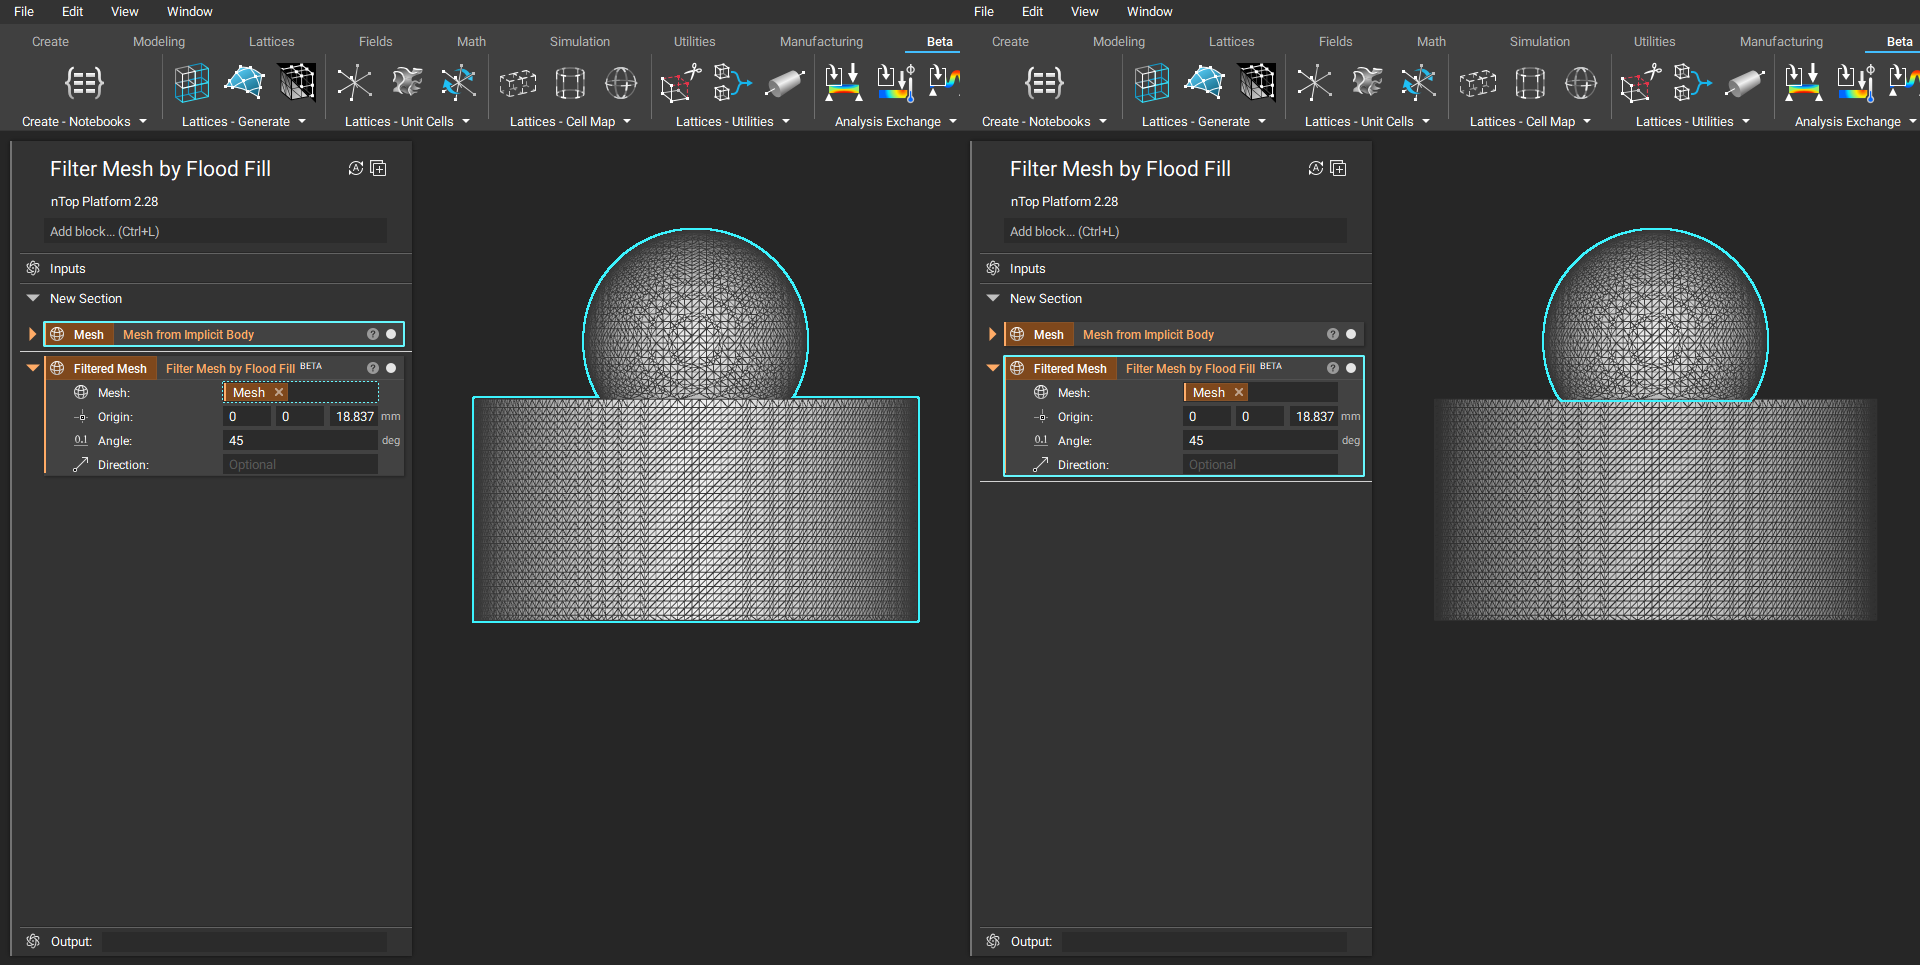Collapse Filtered Mesh block in right window
Screen dimensions: 1920x965
point(992,368)
